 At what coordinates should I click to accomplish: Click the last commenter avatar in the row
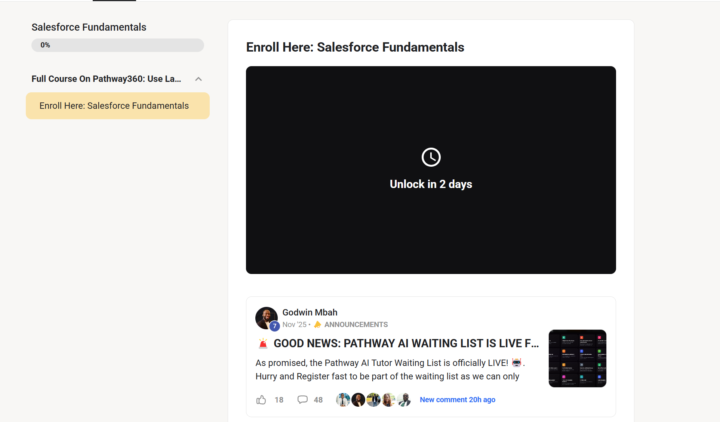click(x=404, y=399)
